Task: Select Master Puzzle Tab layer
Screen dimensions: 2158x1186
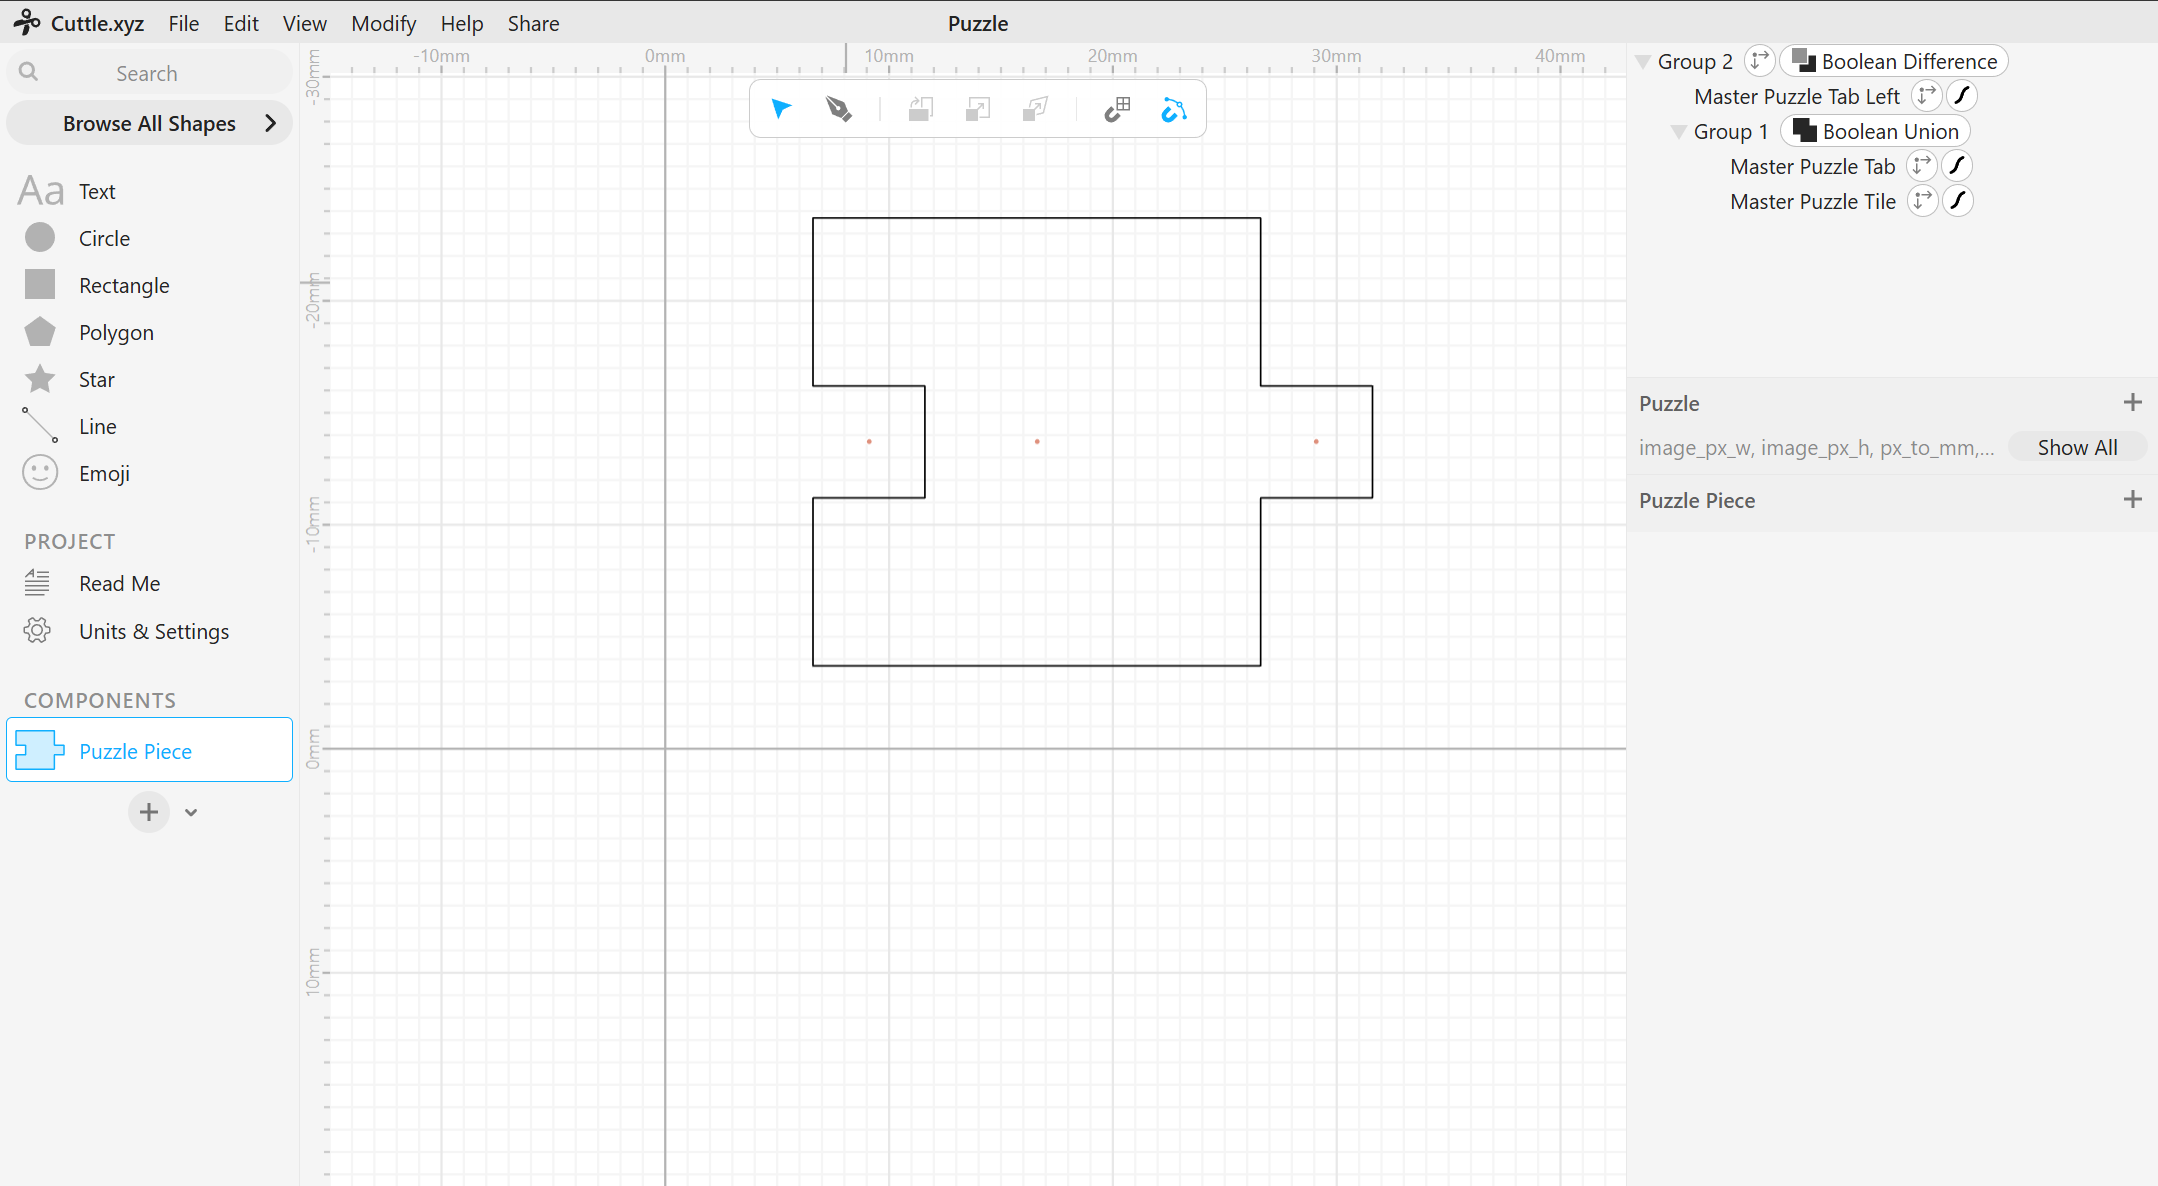Action: [1813, 167]
